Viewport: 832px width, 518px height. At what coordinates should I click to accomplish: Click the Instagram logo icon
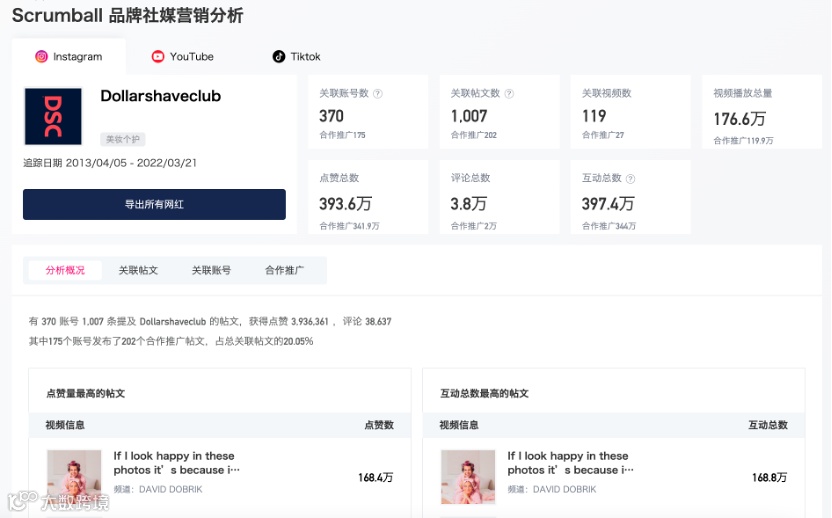tap(41, 56)
